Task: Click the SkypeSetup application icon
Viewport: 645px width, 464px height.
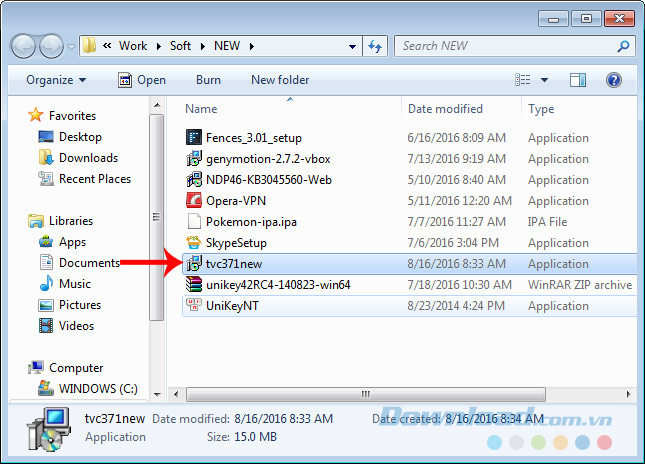Action: (194, 242)
